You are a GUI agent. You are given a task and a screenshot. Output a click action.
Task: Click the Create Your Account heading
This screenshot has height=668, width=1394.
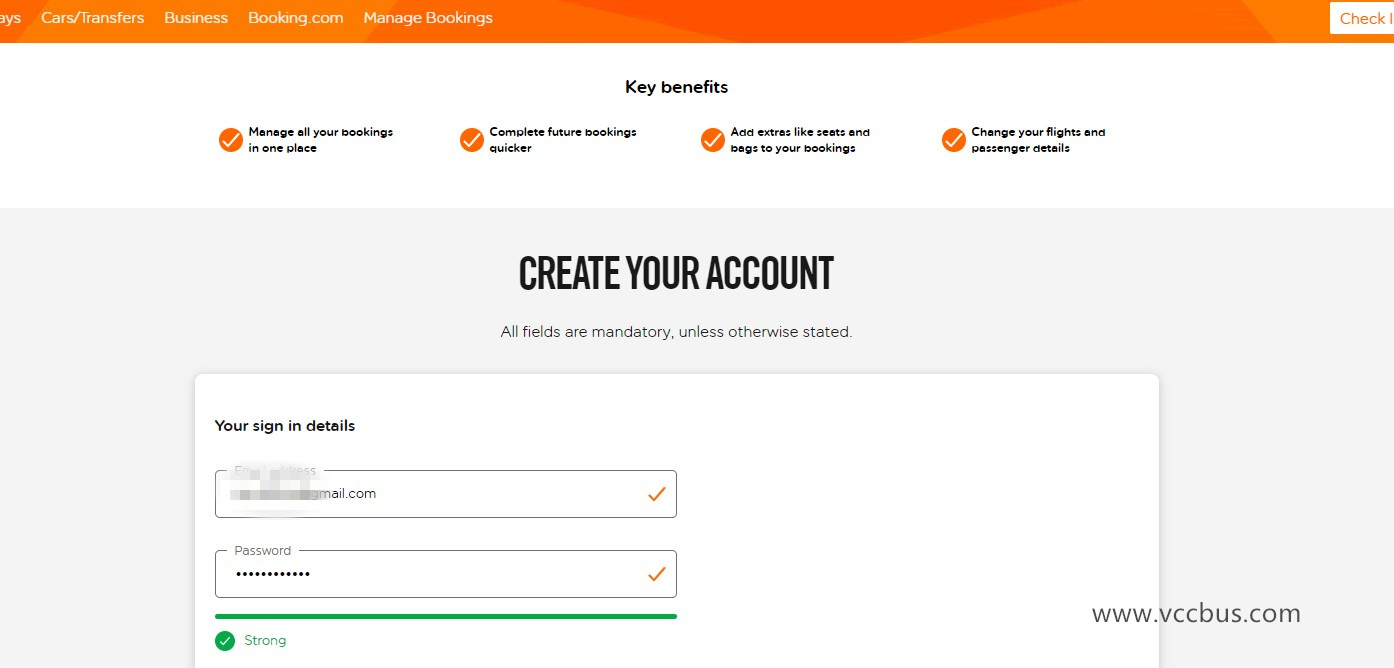click(676, 274)
